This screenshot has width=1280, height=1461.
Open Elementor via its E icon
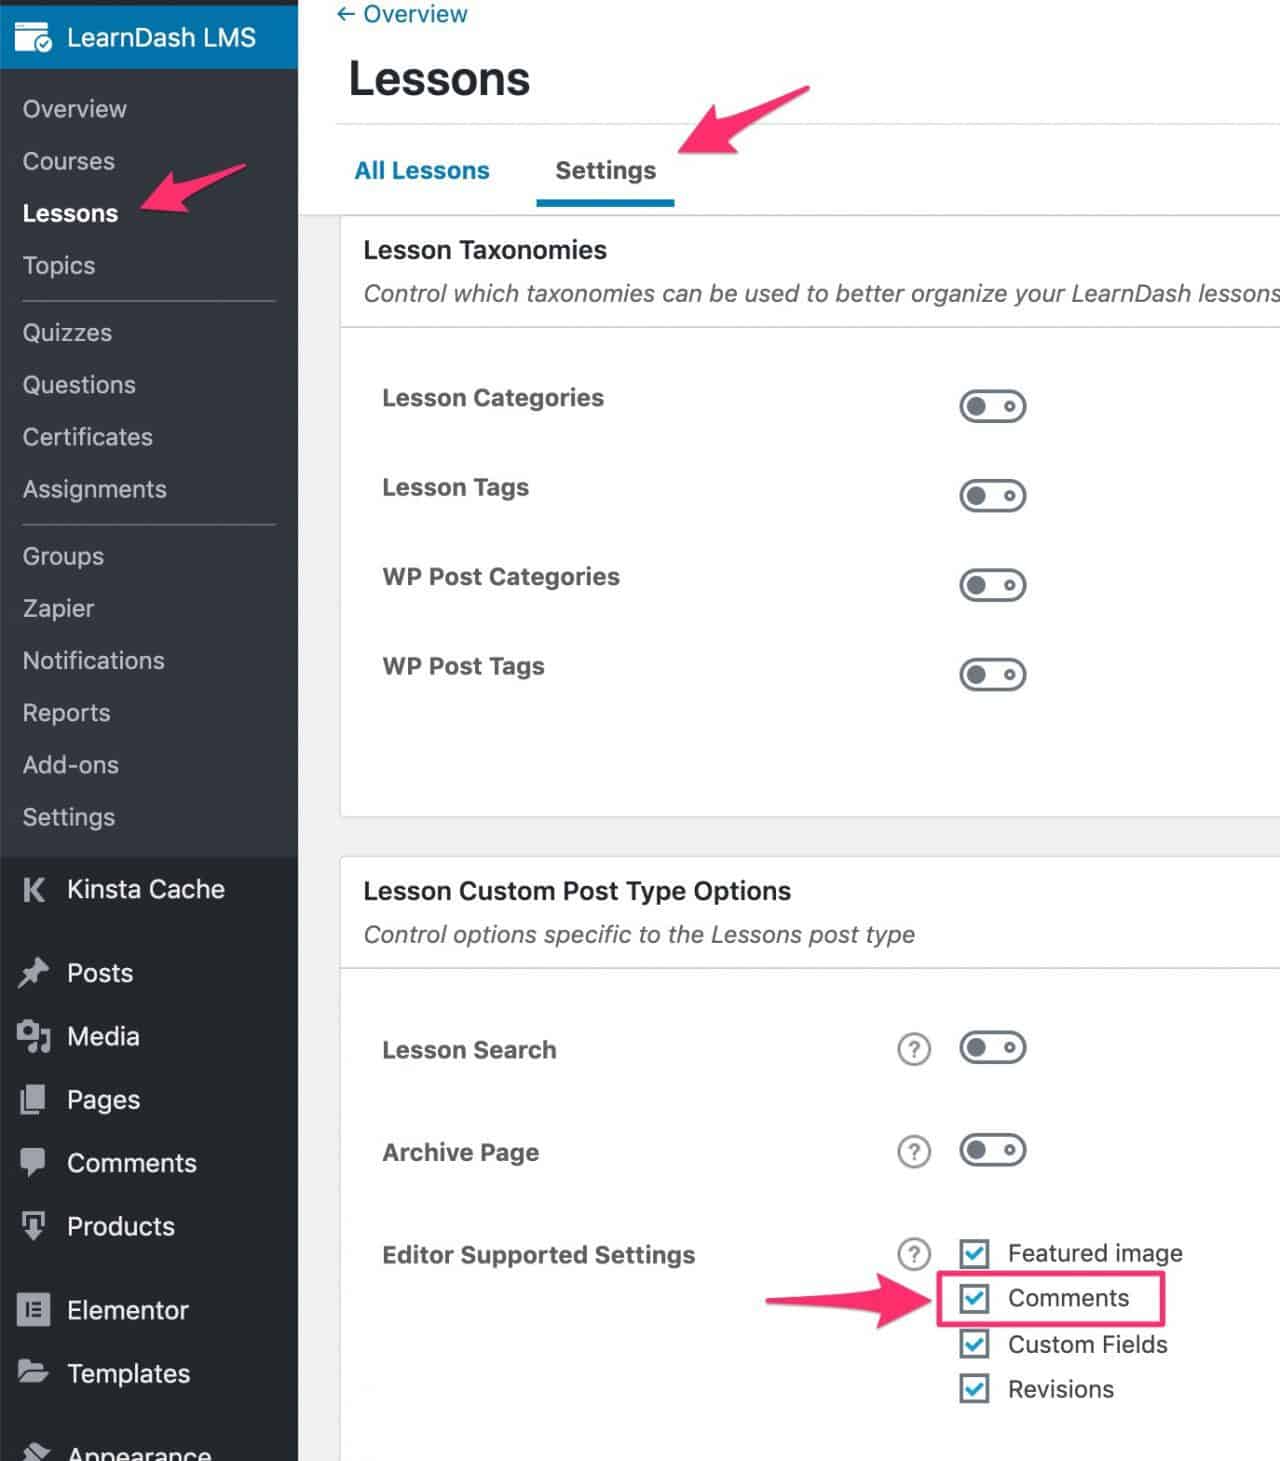pyautogui.click(x=33, y=1310)
